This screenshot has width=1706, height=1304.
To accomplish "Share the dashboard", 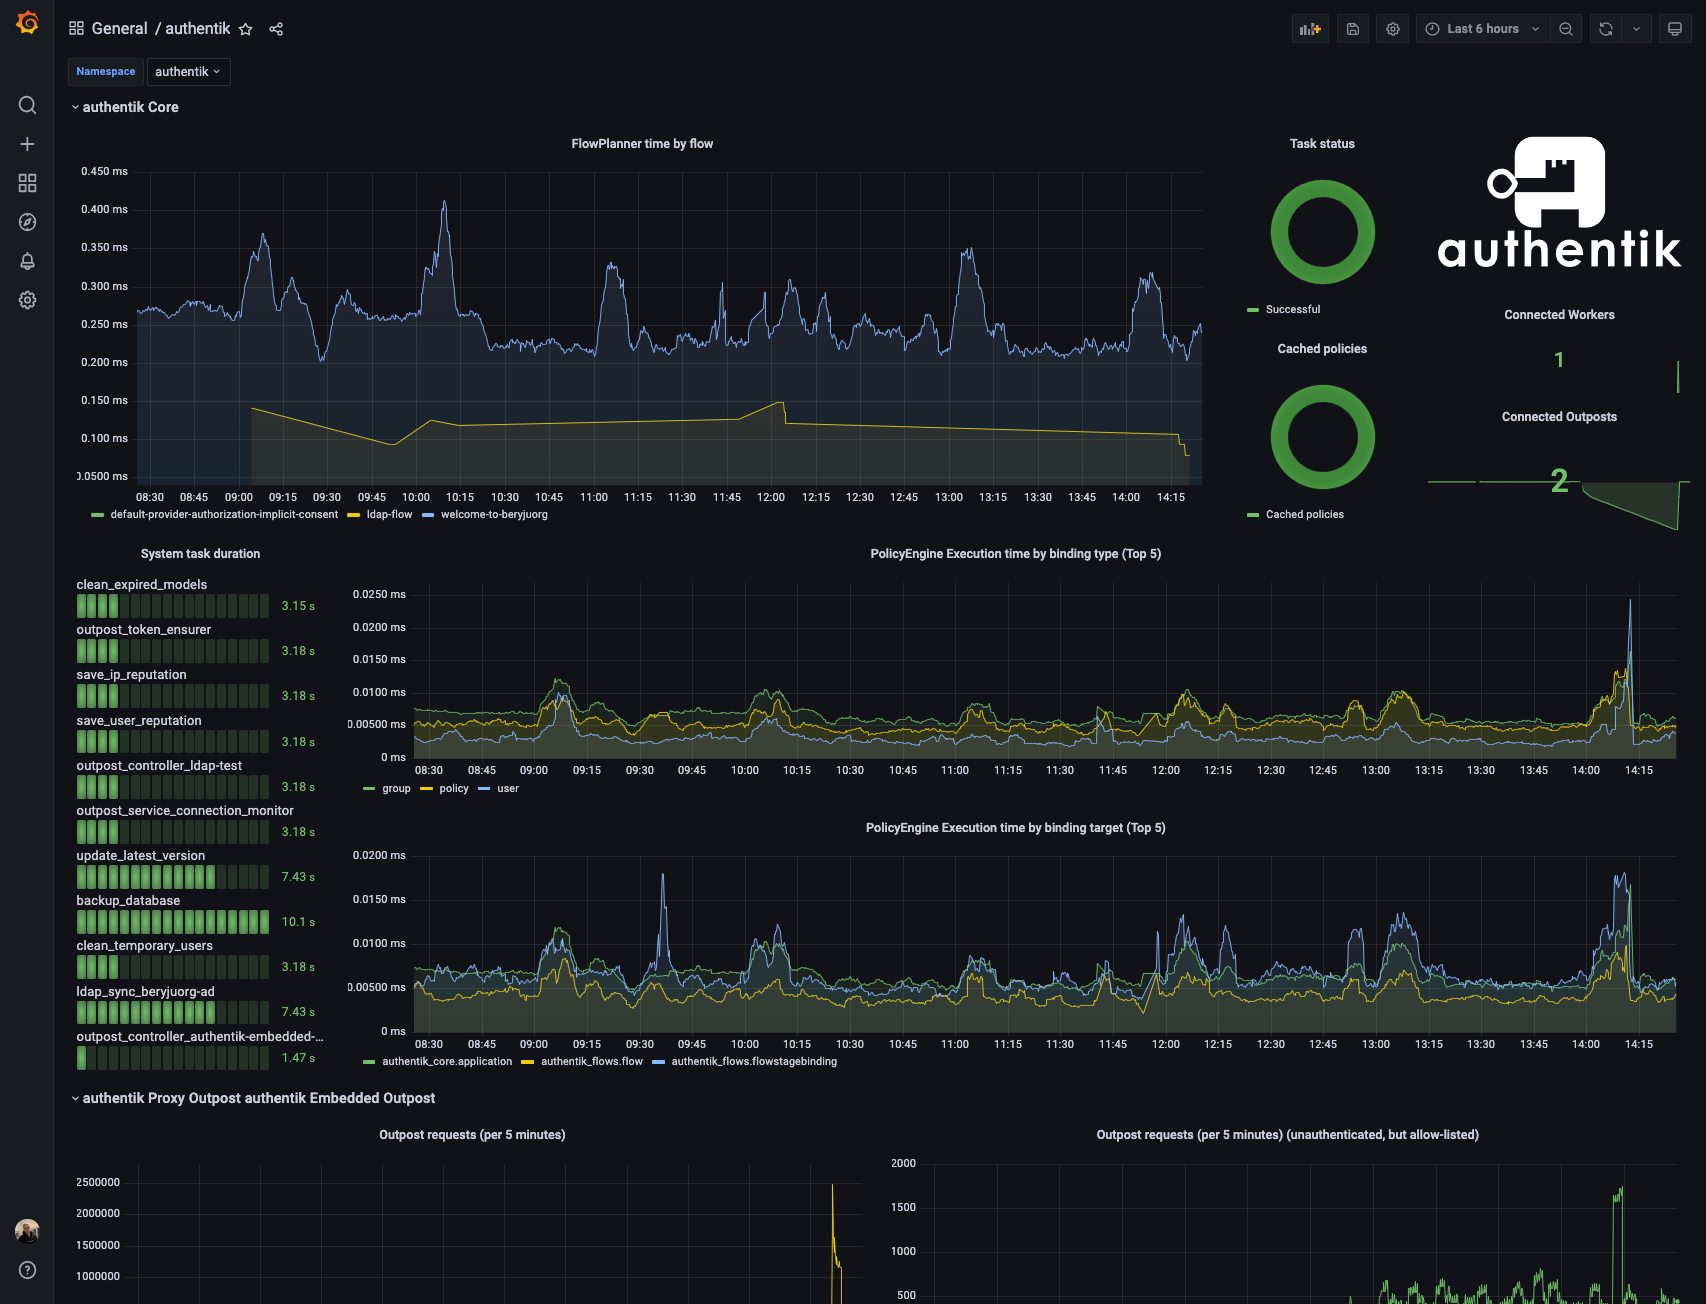I will point(276,29).
